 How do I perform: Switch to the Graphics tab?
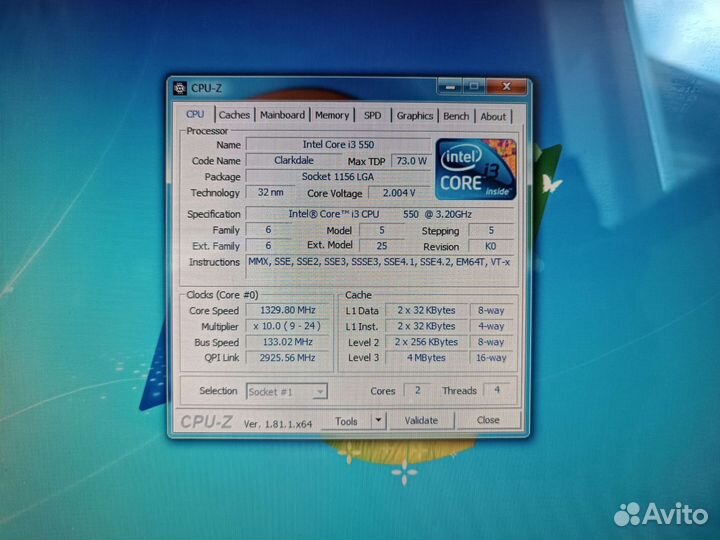pos(415,116)
